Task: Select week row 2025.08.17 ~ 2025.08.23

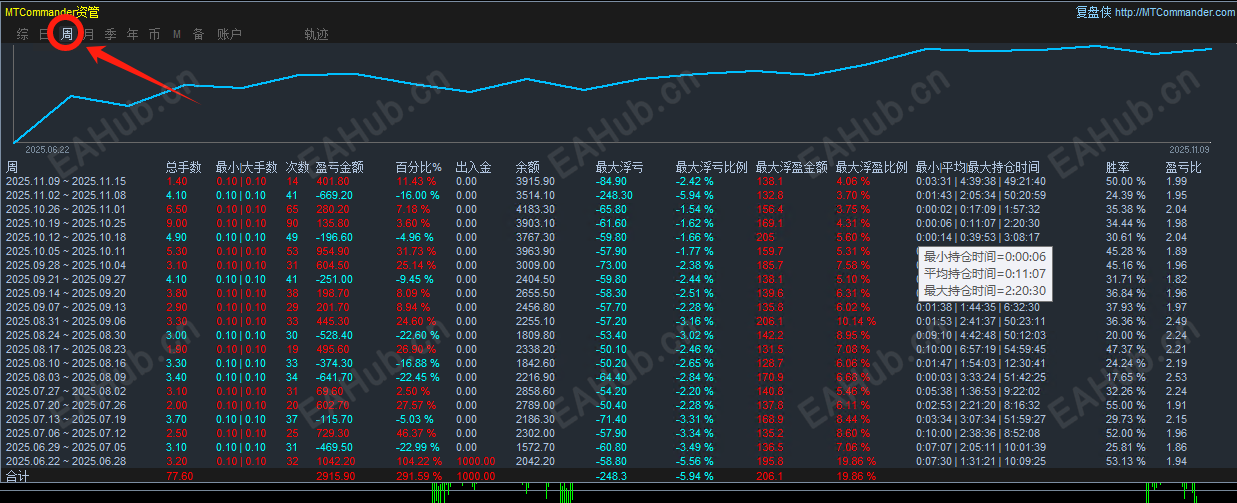Action: click(x=618, y=348)
